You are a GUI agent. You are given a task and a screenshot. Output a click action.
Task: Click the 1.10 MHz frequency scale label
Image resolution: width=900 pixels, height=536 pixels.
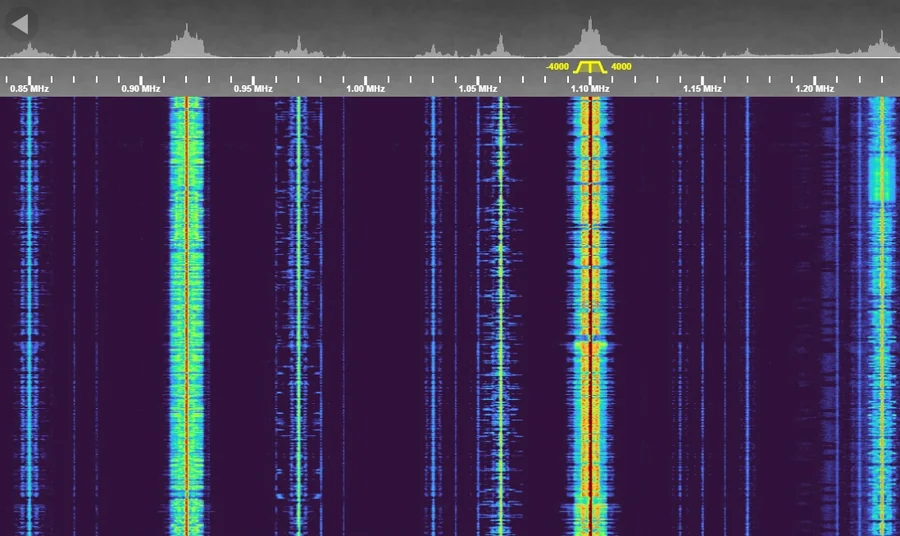pyautogui.click(x=589, y=88)
